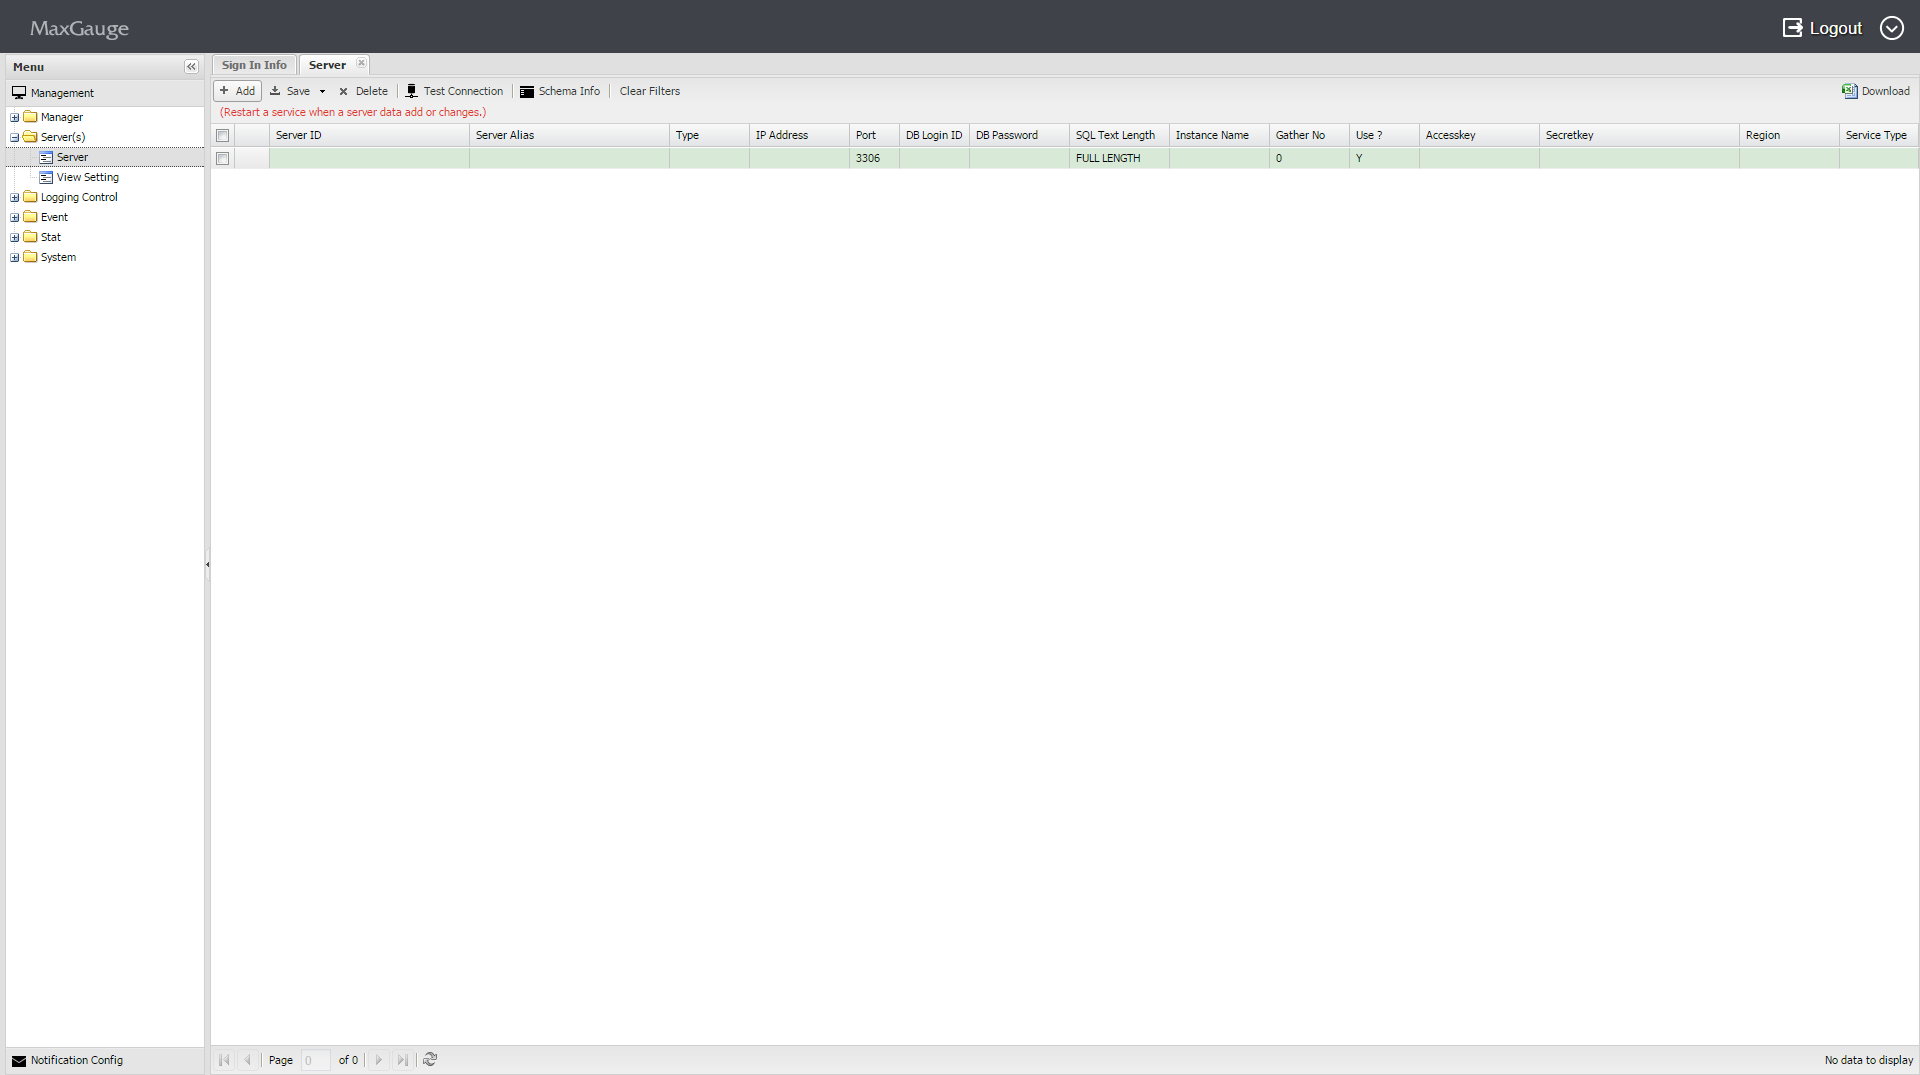This screenshot has width=1920, height=1075.
Task: Click the DB Password column header
Action: 1019,135
